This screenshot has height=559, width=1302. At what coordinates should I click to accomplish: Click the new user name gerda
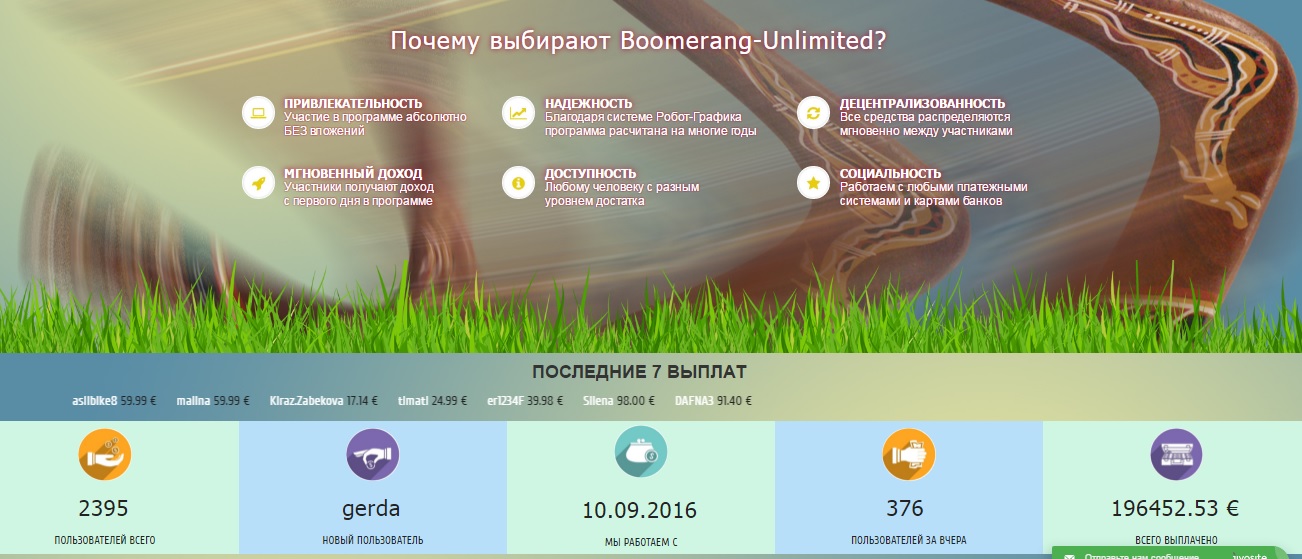point(371,508)
